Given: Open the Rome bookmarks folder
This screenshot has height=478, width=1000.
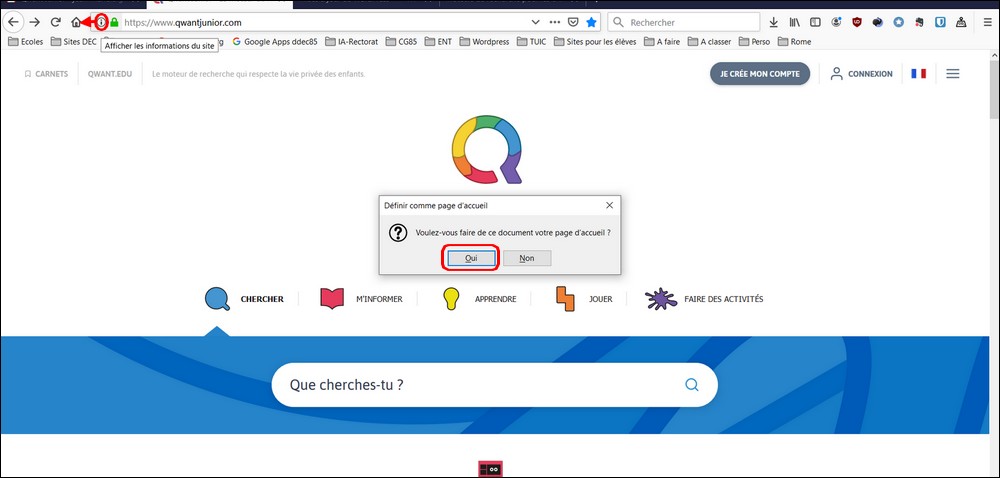Looking at the screenshot, I should pyautogui.click(x=795, y=41).
